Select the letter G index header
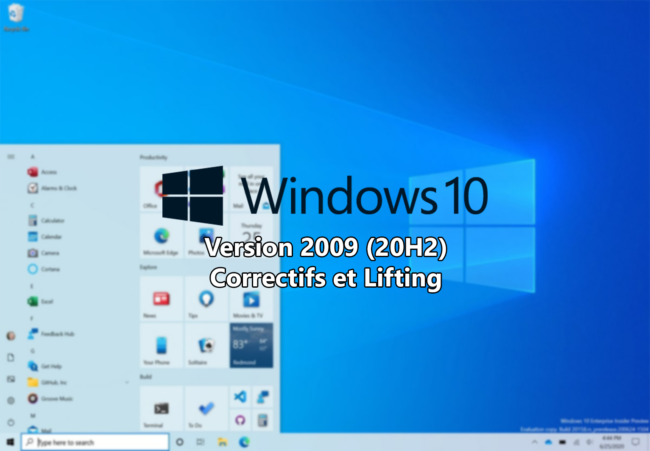The height and width of the screenshot is (451, 650). [x=32, y=351]
